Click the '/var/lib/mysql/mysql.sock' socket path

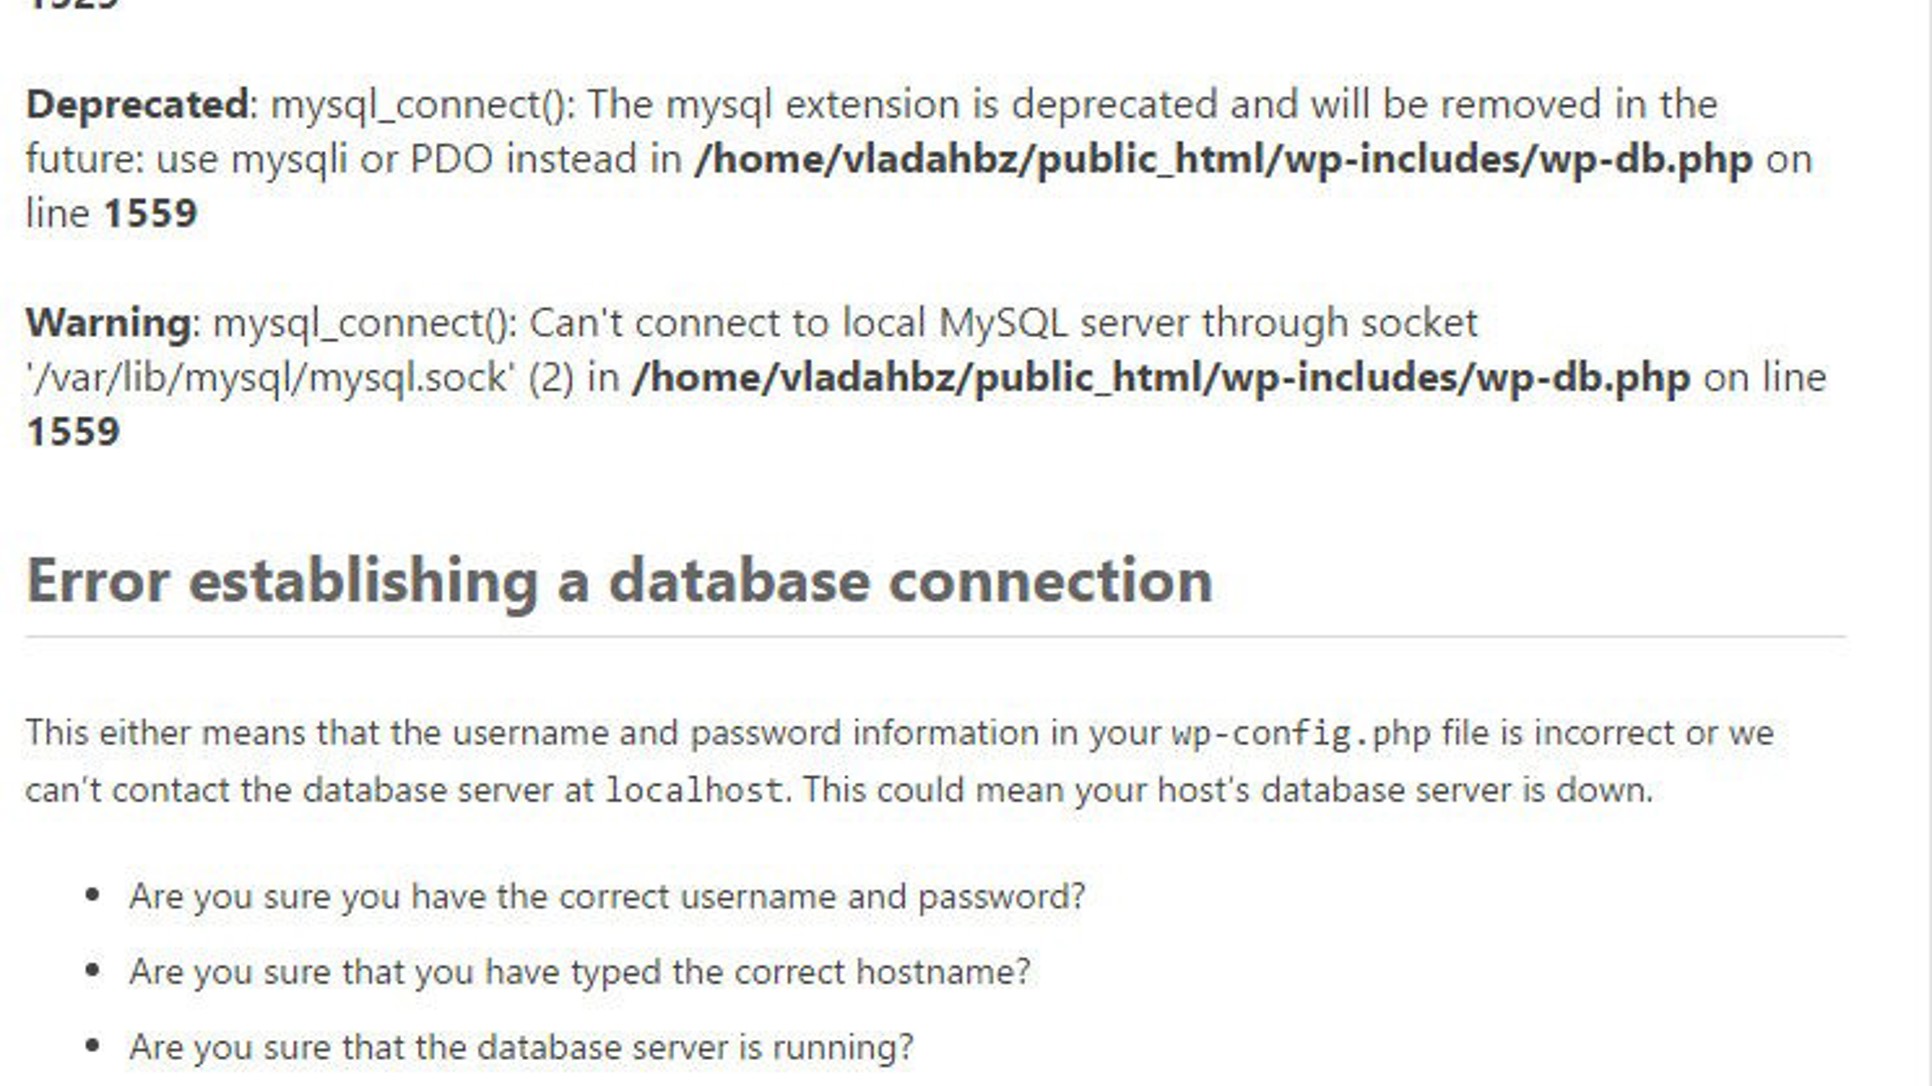coord(270,378)
